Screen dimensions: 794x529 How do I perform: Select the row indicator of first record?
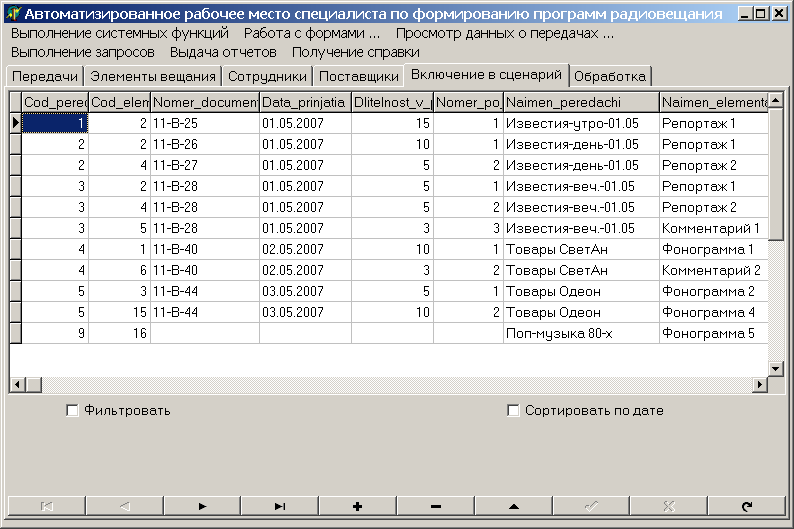tap(16, 123)
